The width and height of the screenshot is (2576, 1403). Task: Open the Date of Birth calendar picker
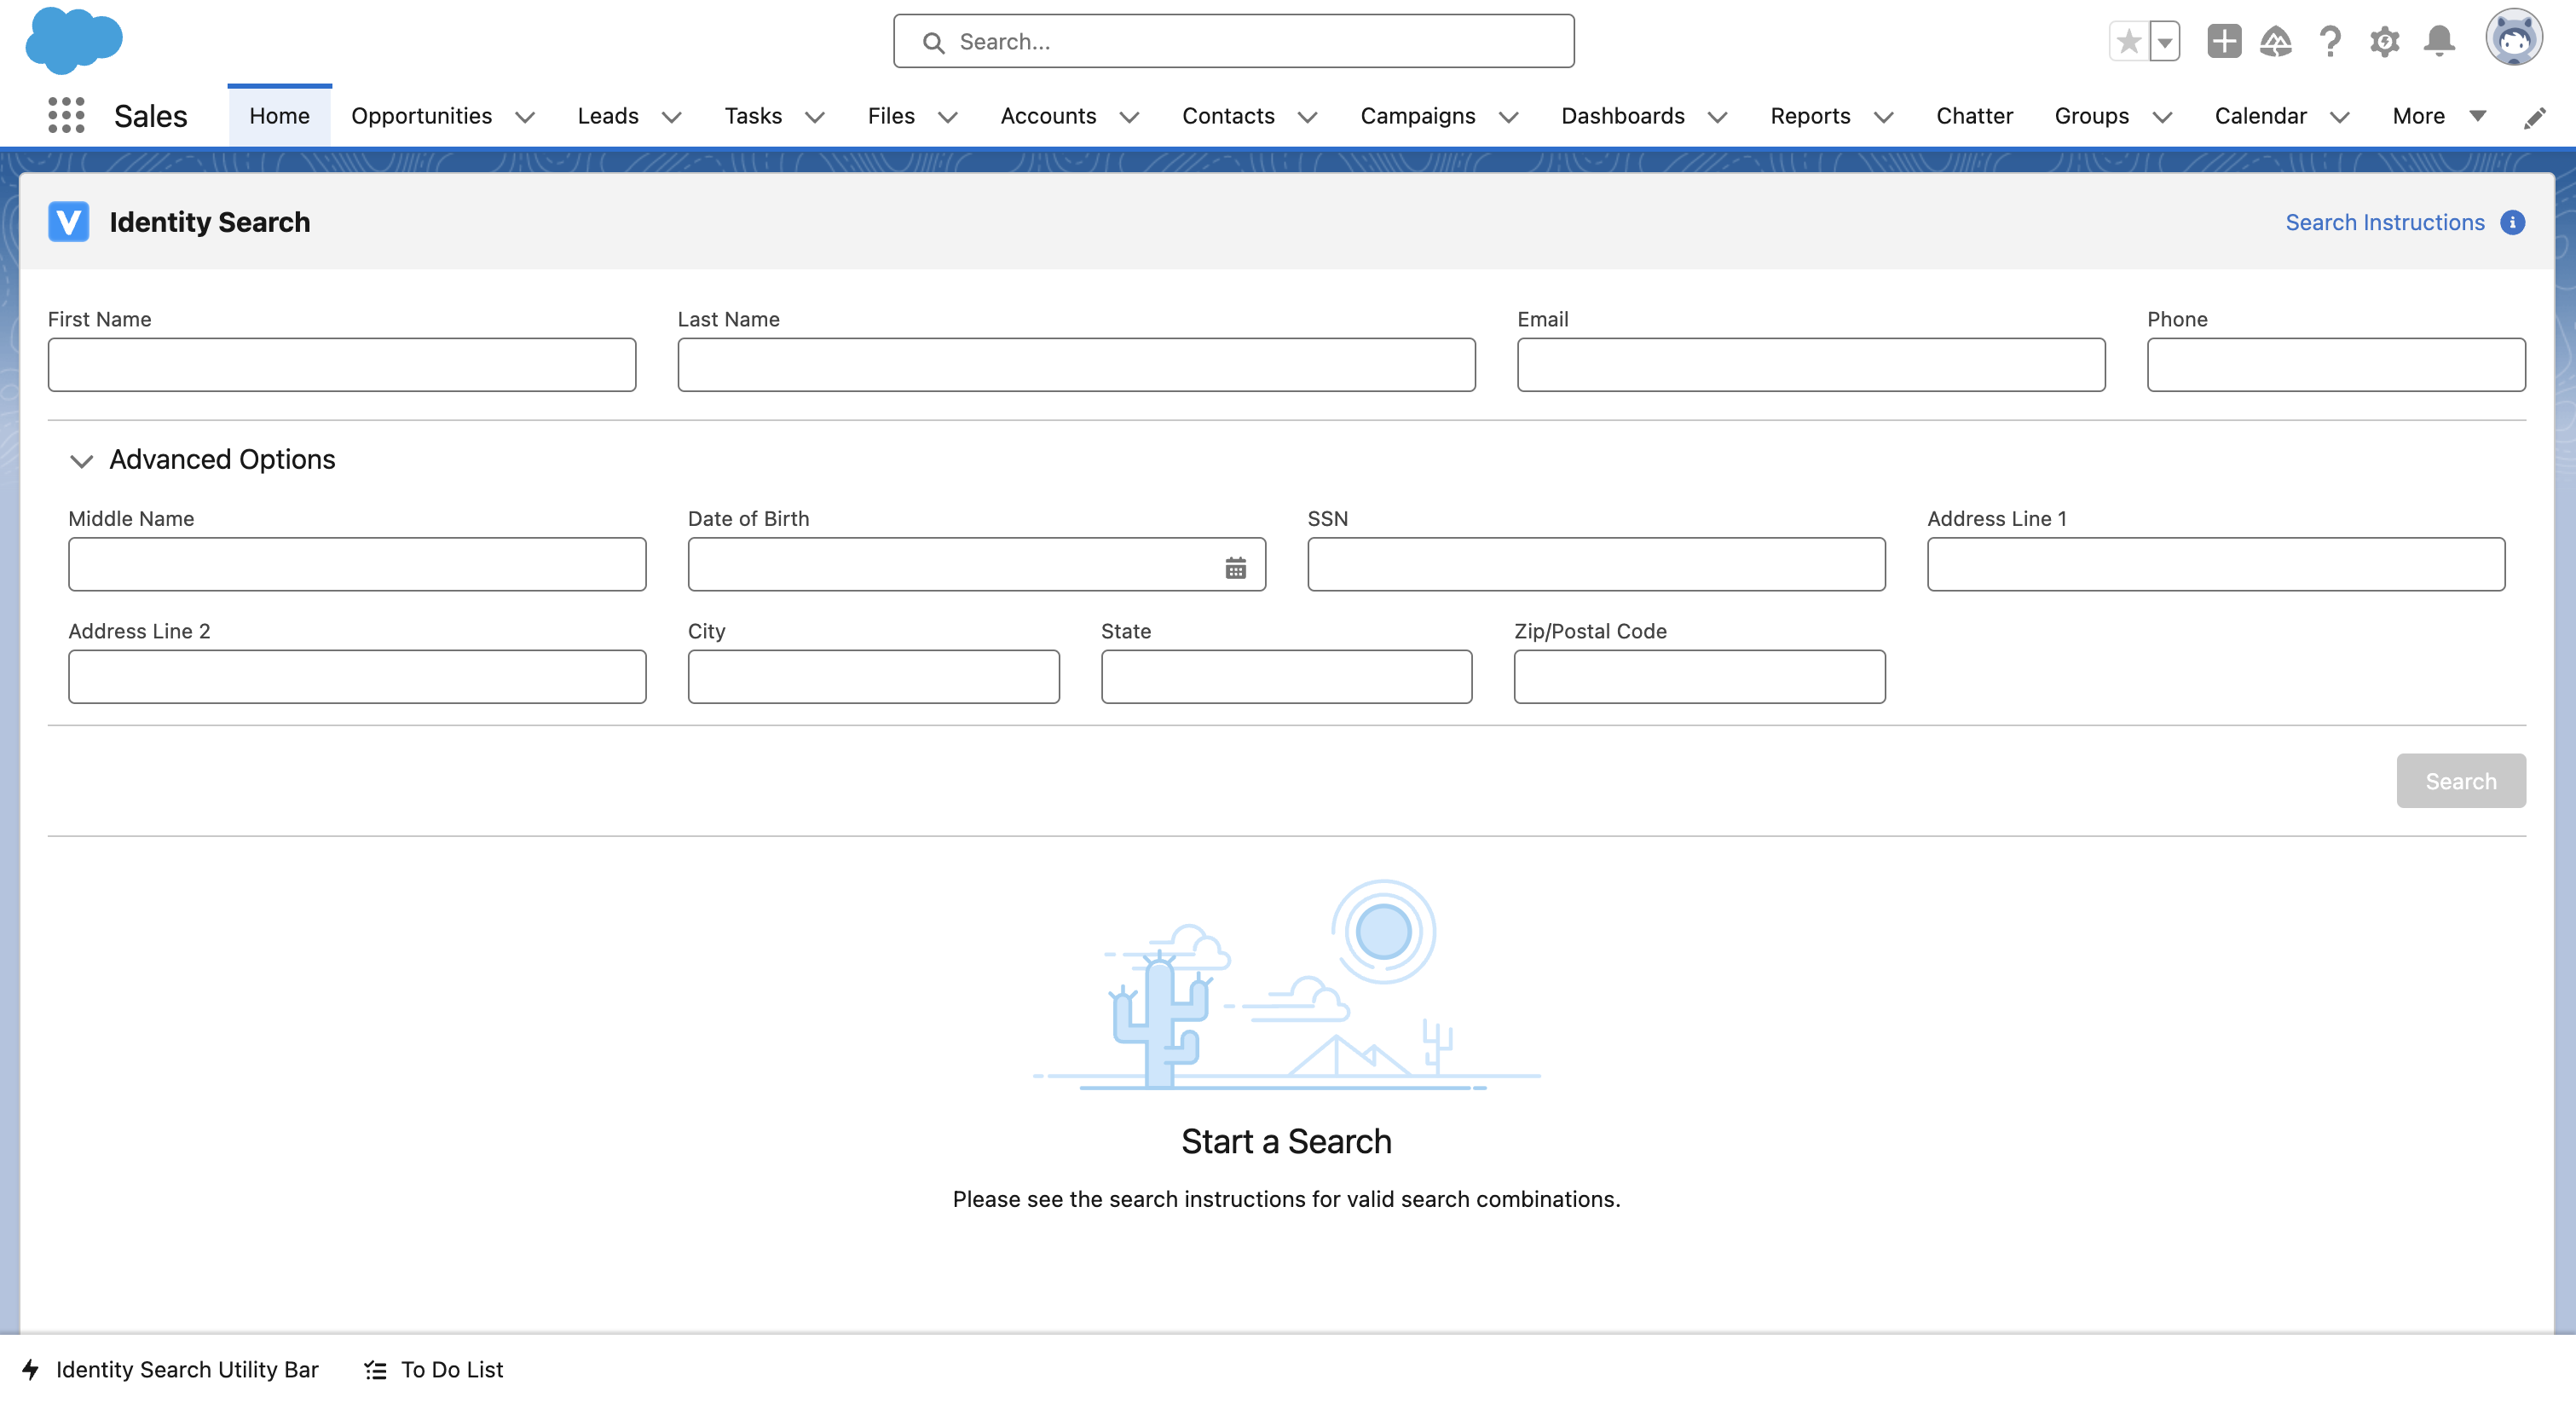(1235, 568)
